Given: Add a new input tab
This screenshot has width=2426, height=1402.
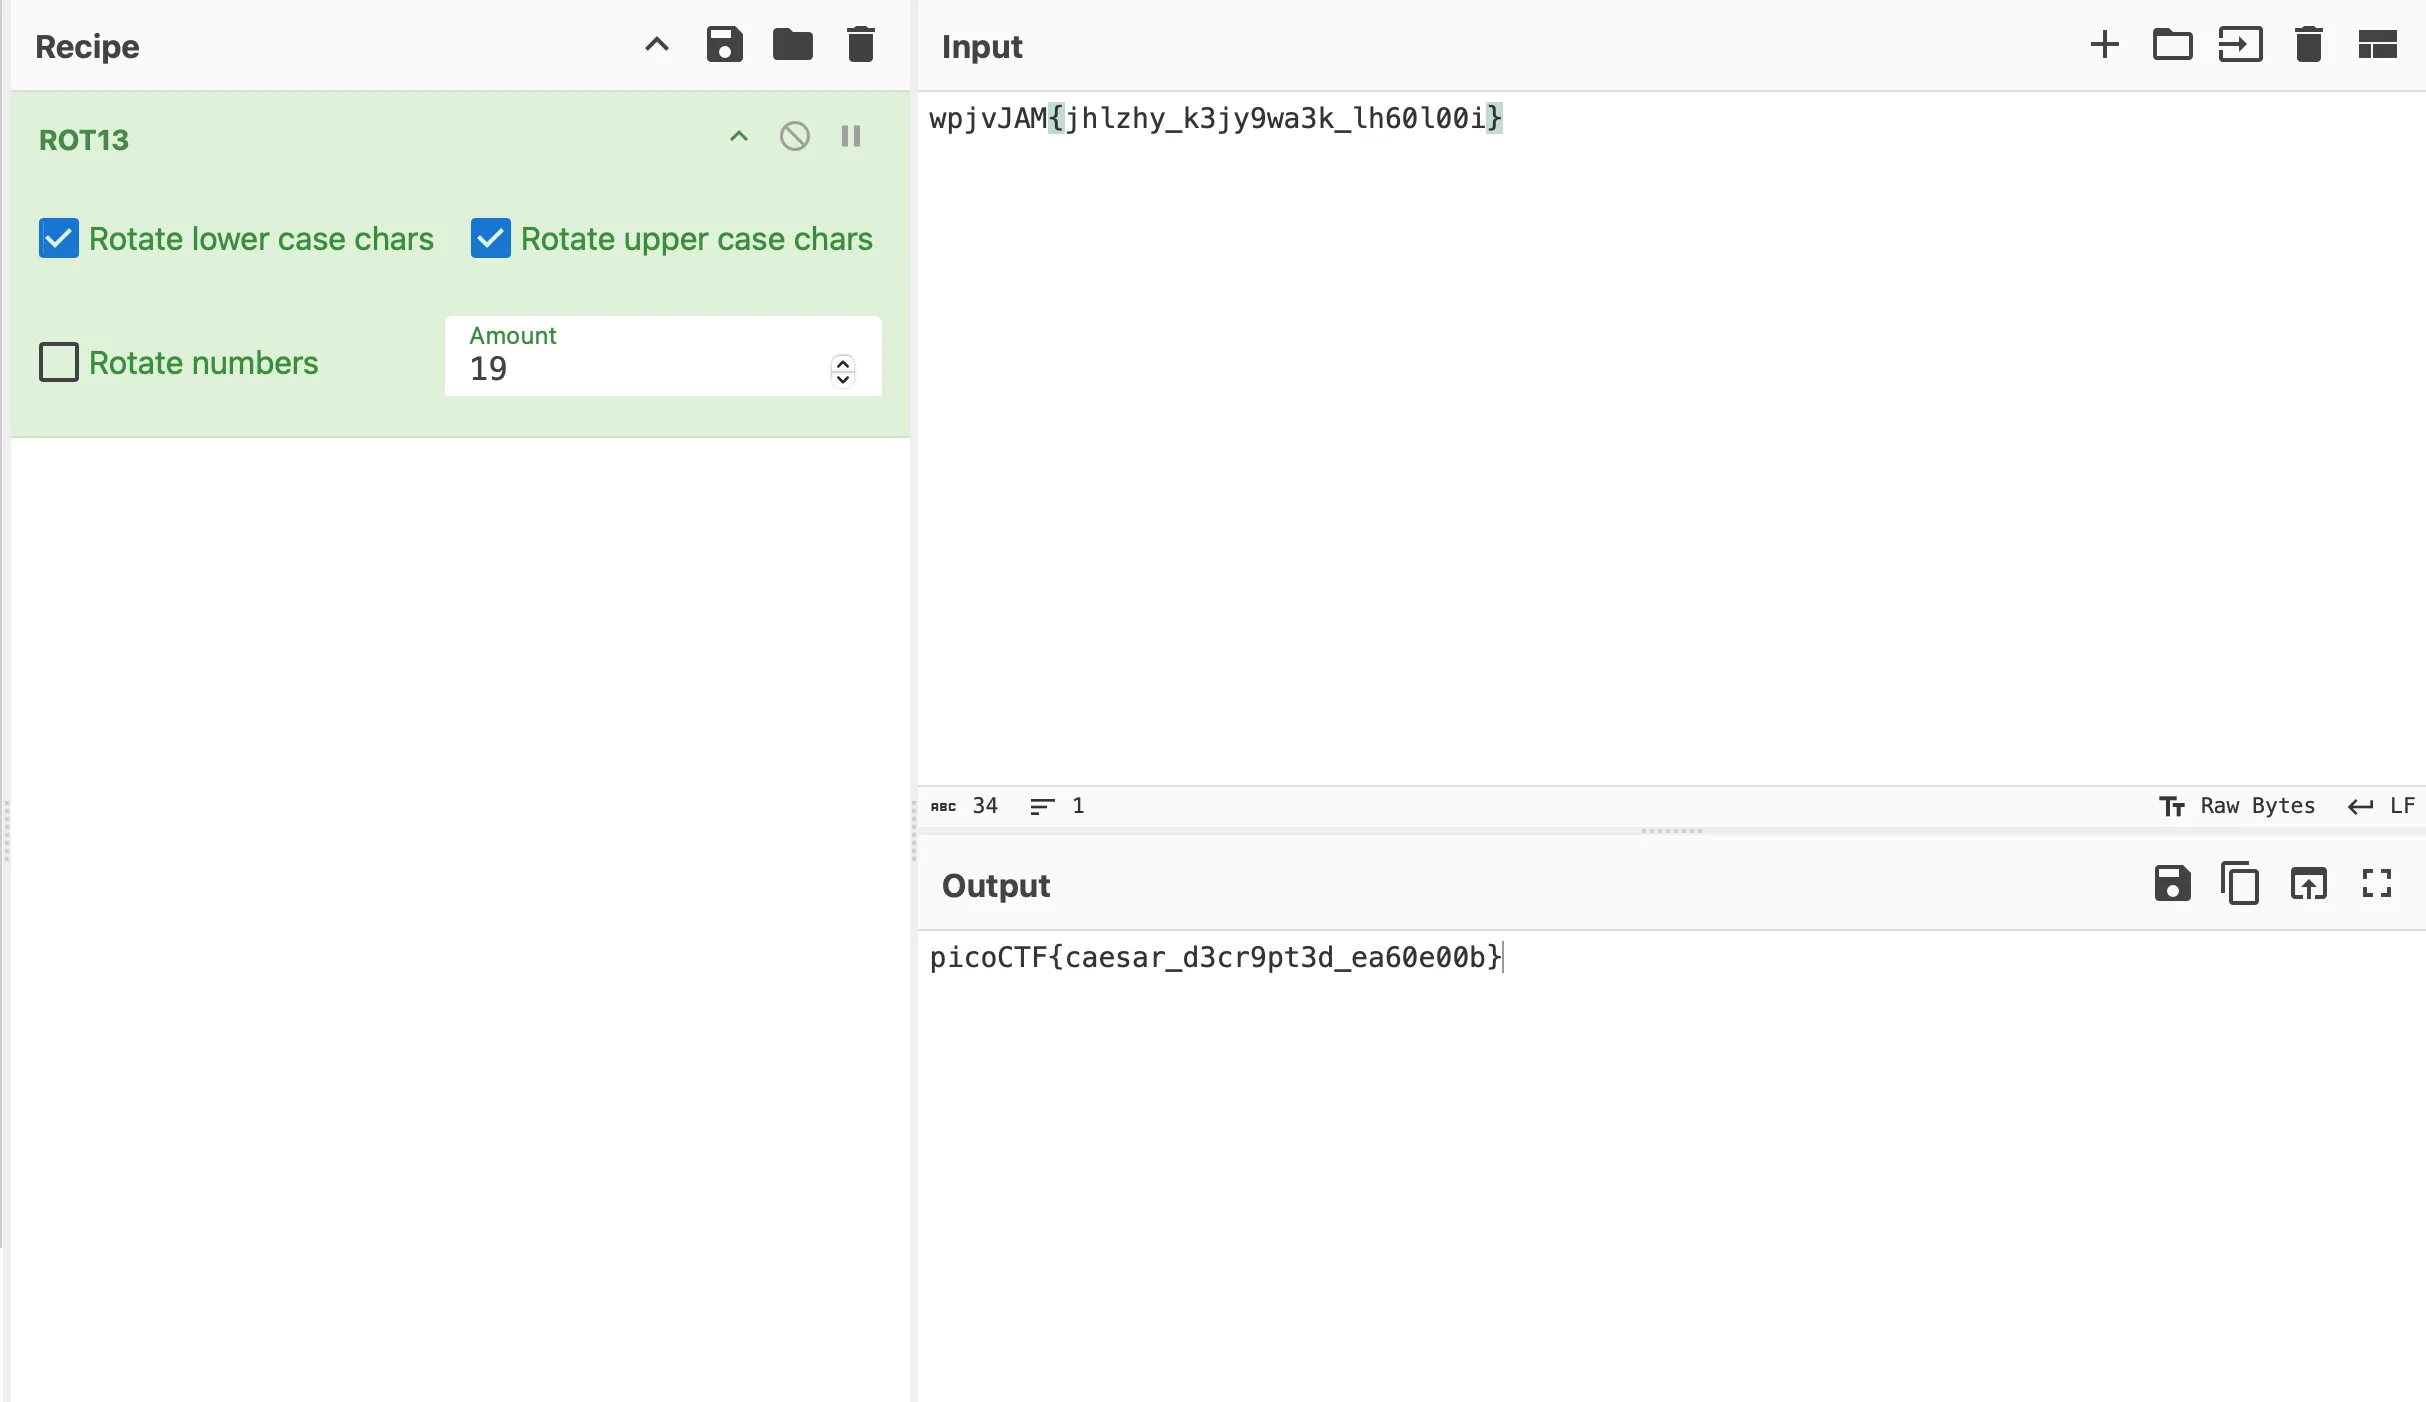Looking at the screenshot, I should (2104, 45).
